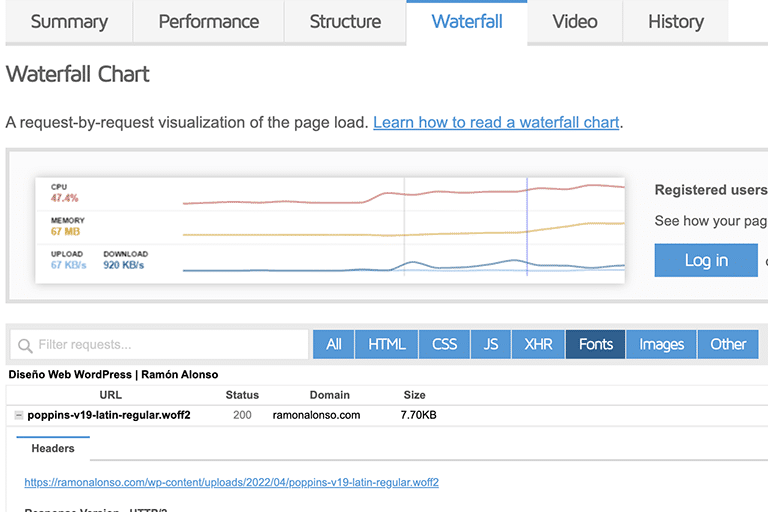Screen dimensions: 768x512
Task: Open the poppins woff2 full URL link
Action: [x=232, y=483]
